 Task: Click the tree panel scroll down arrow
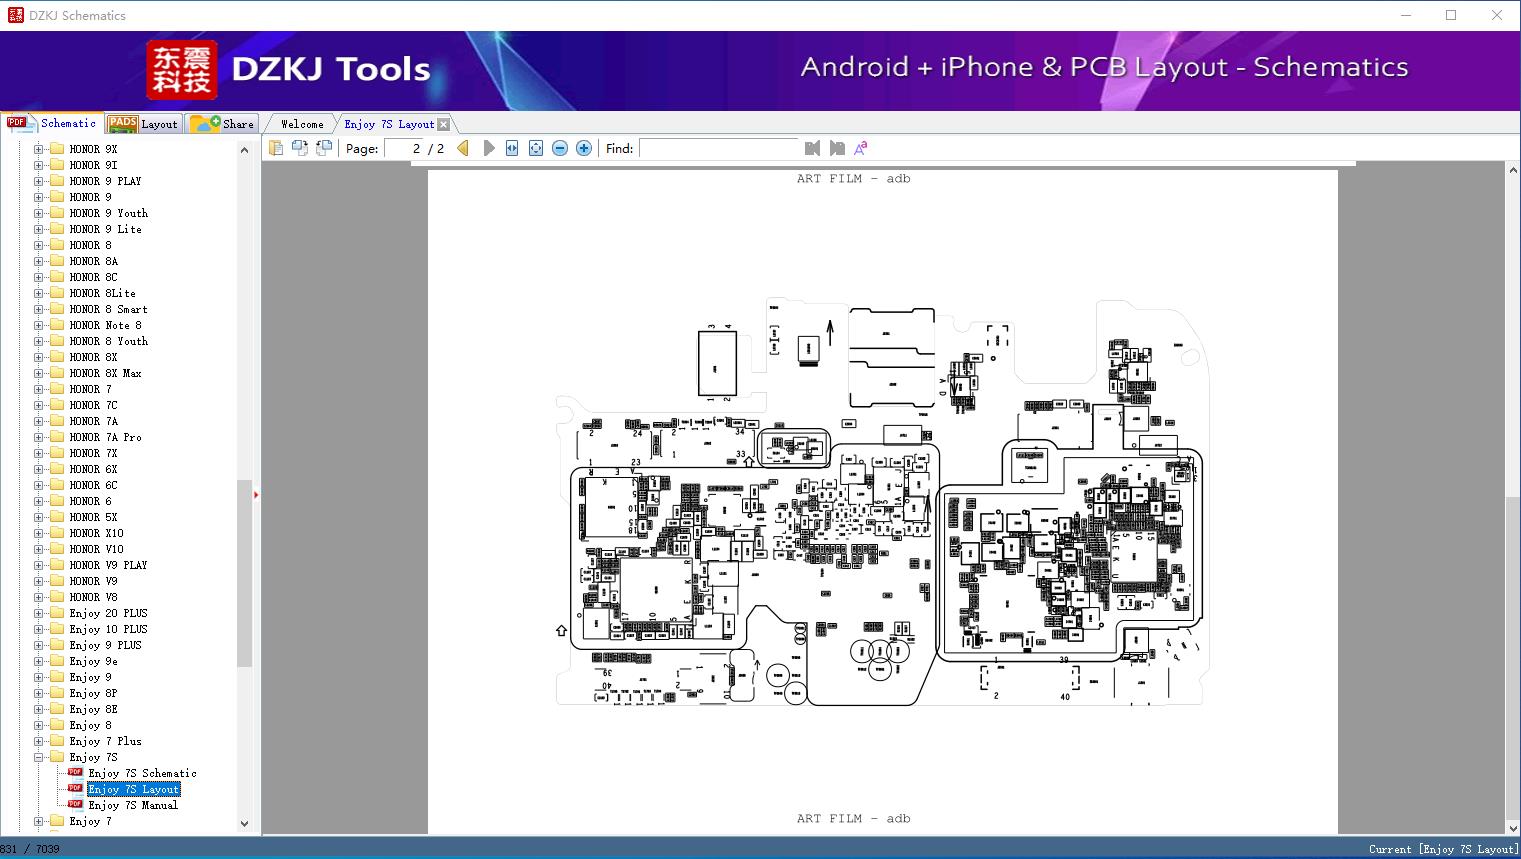tap(244, 824)
